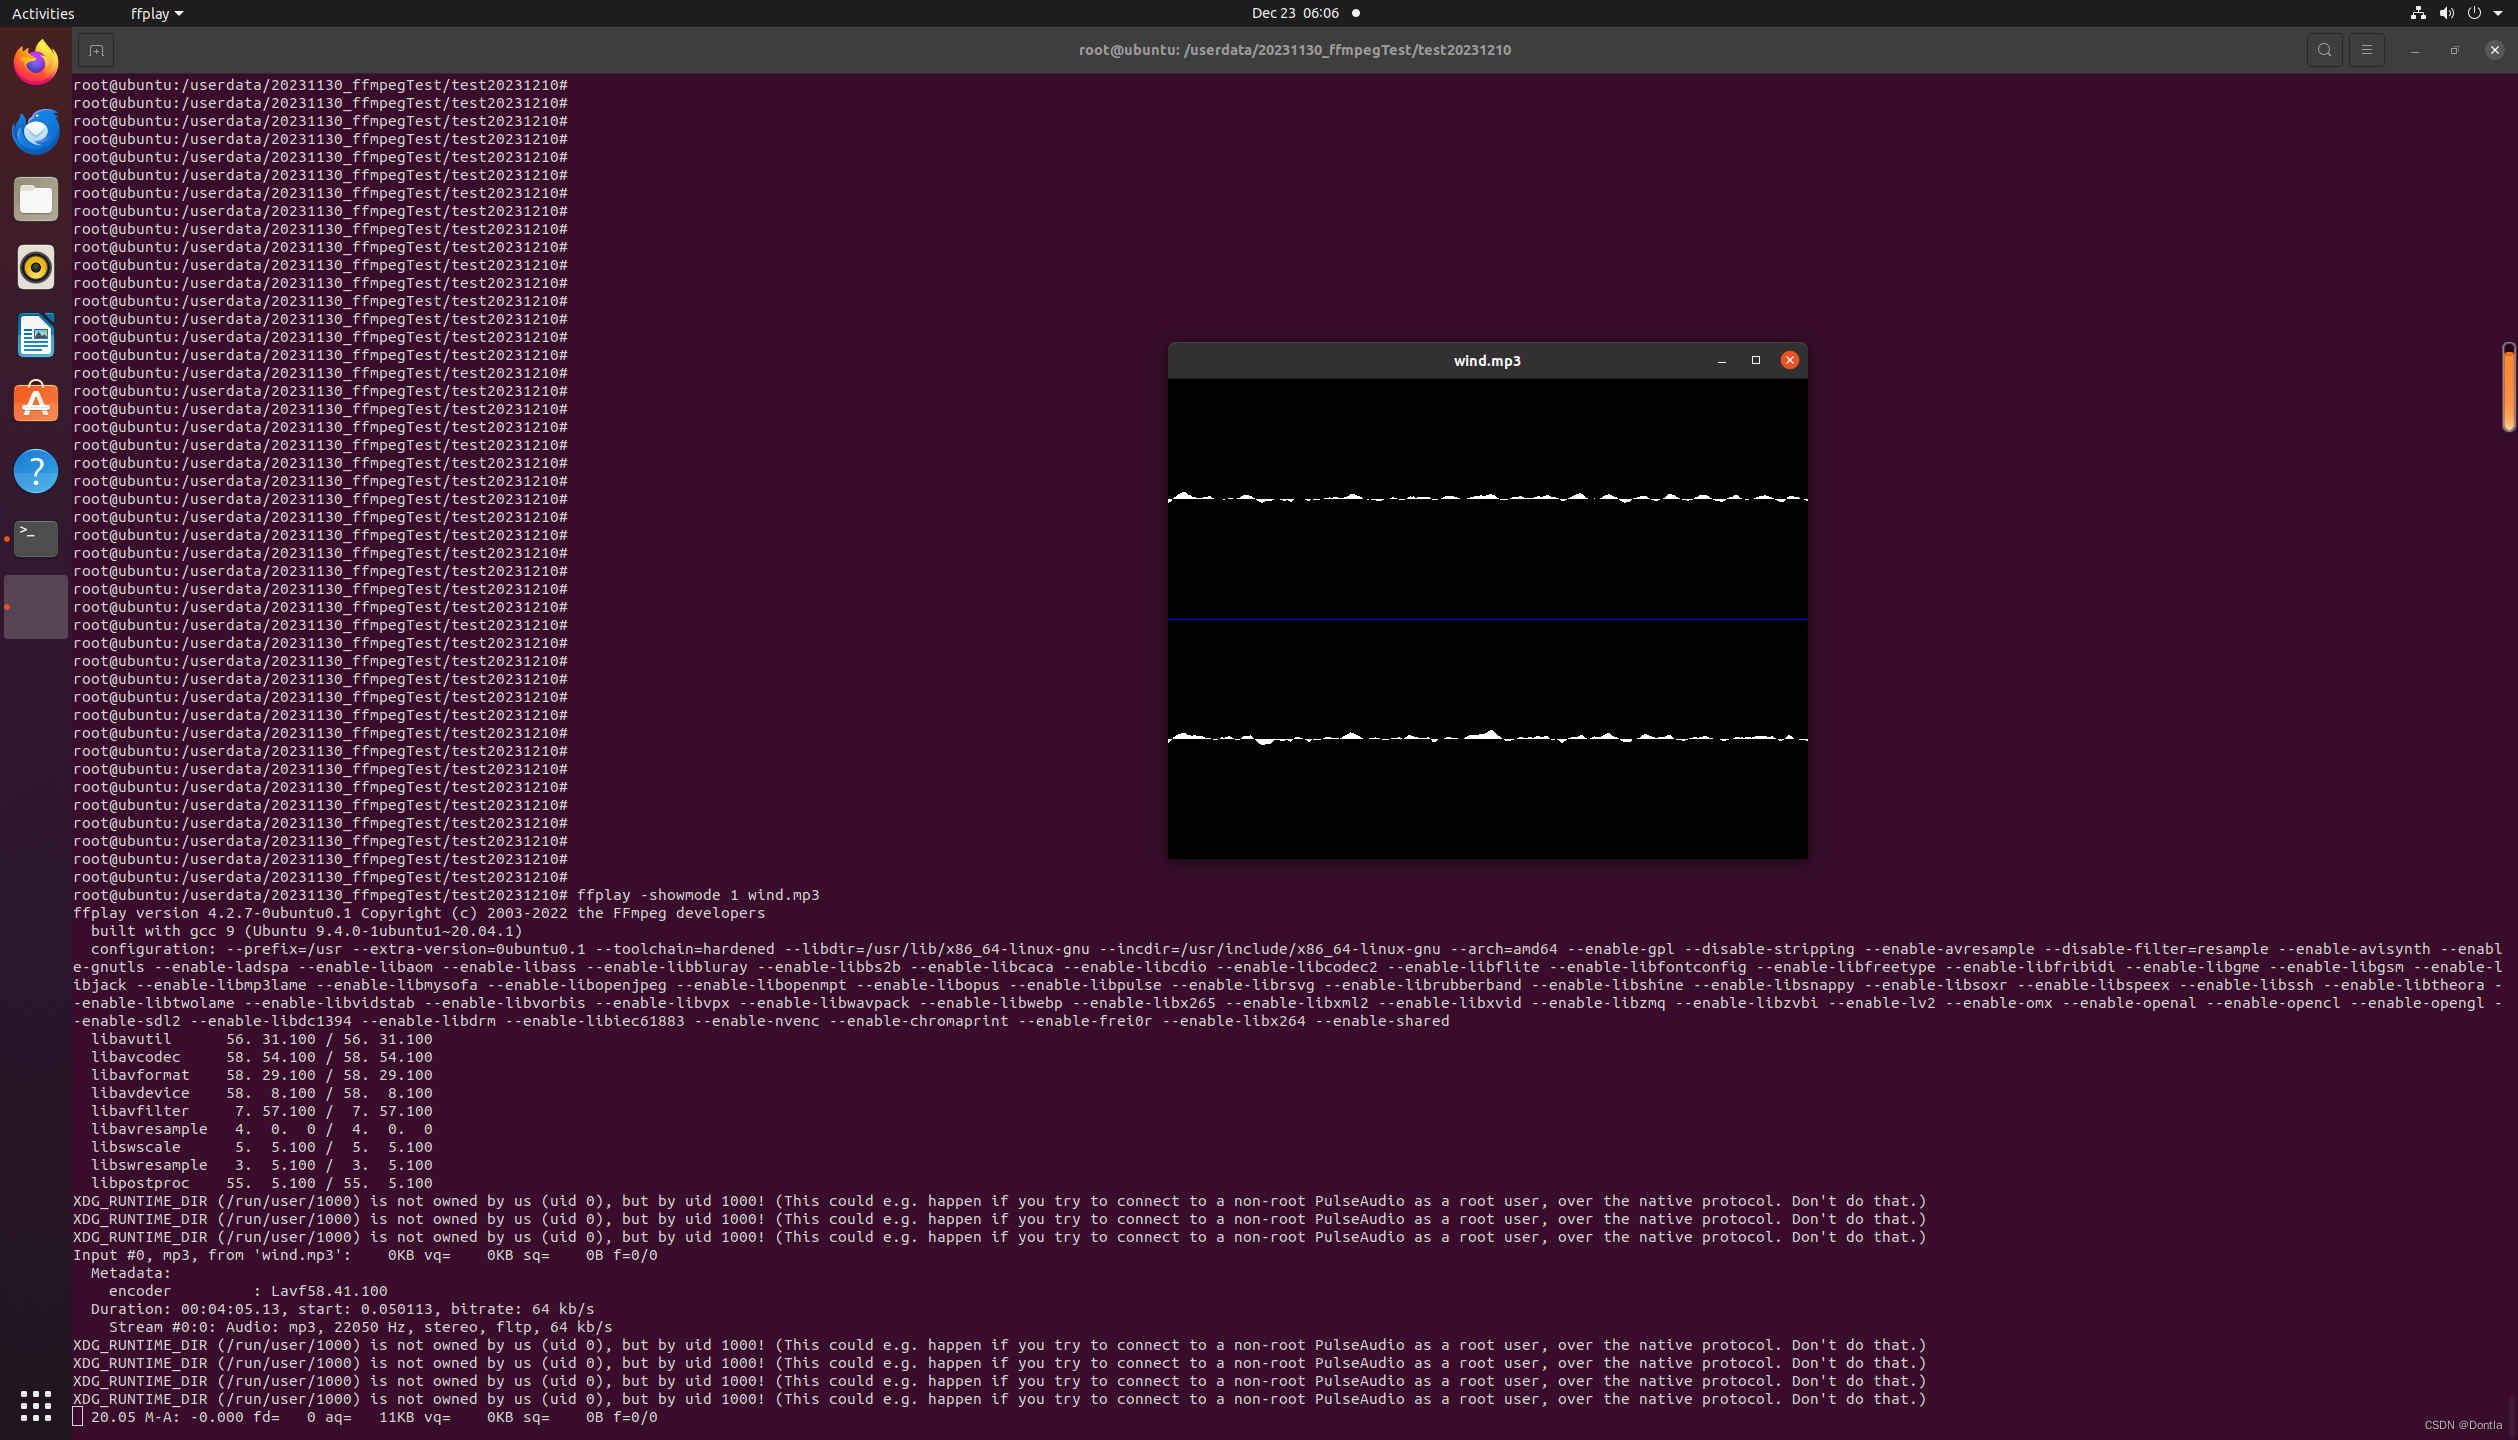The height and width of the screenshot is (1440, 2518).
Task: Open Rhythmbox music player in dock
Action: pos(36,267)
